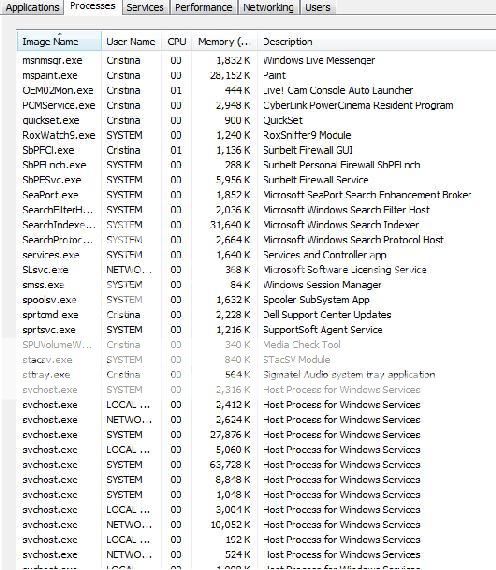Screen dimensions: 496x570
Task: Sort by Image Name column header
Action: 59,41
